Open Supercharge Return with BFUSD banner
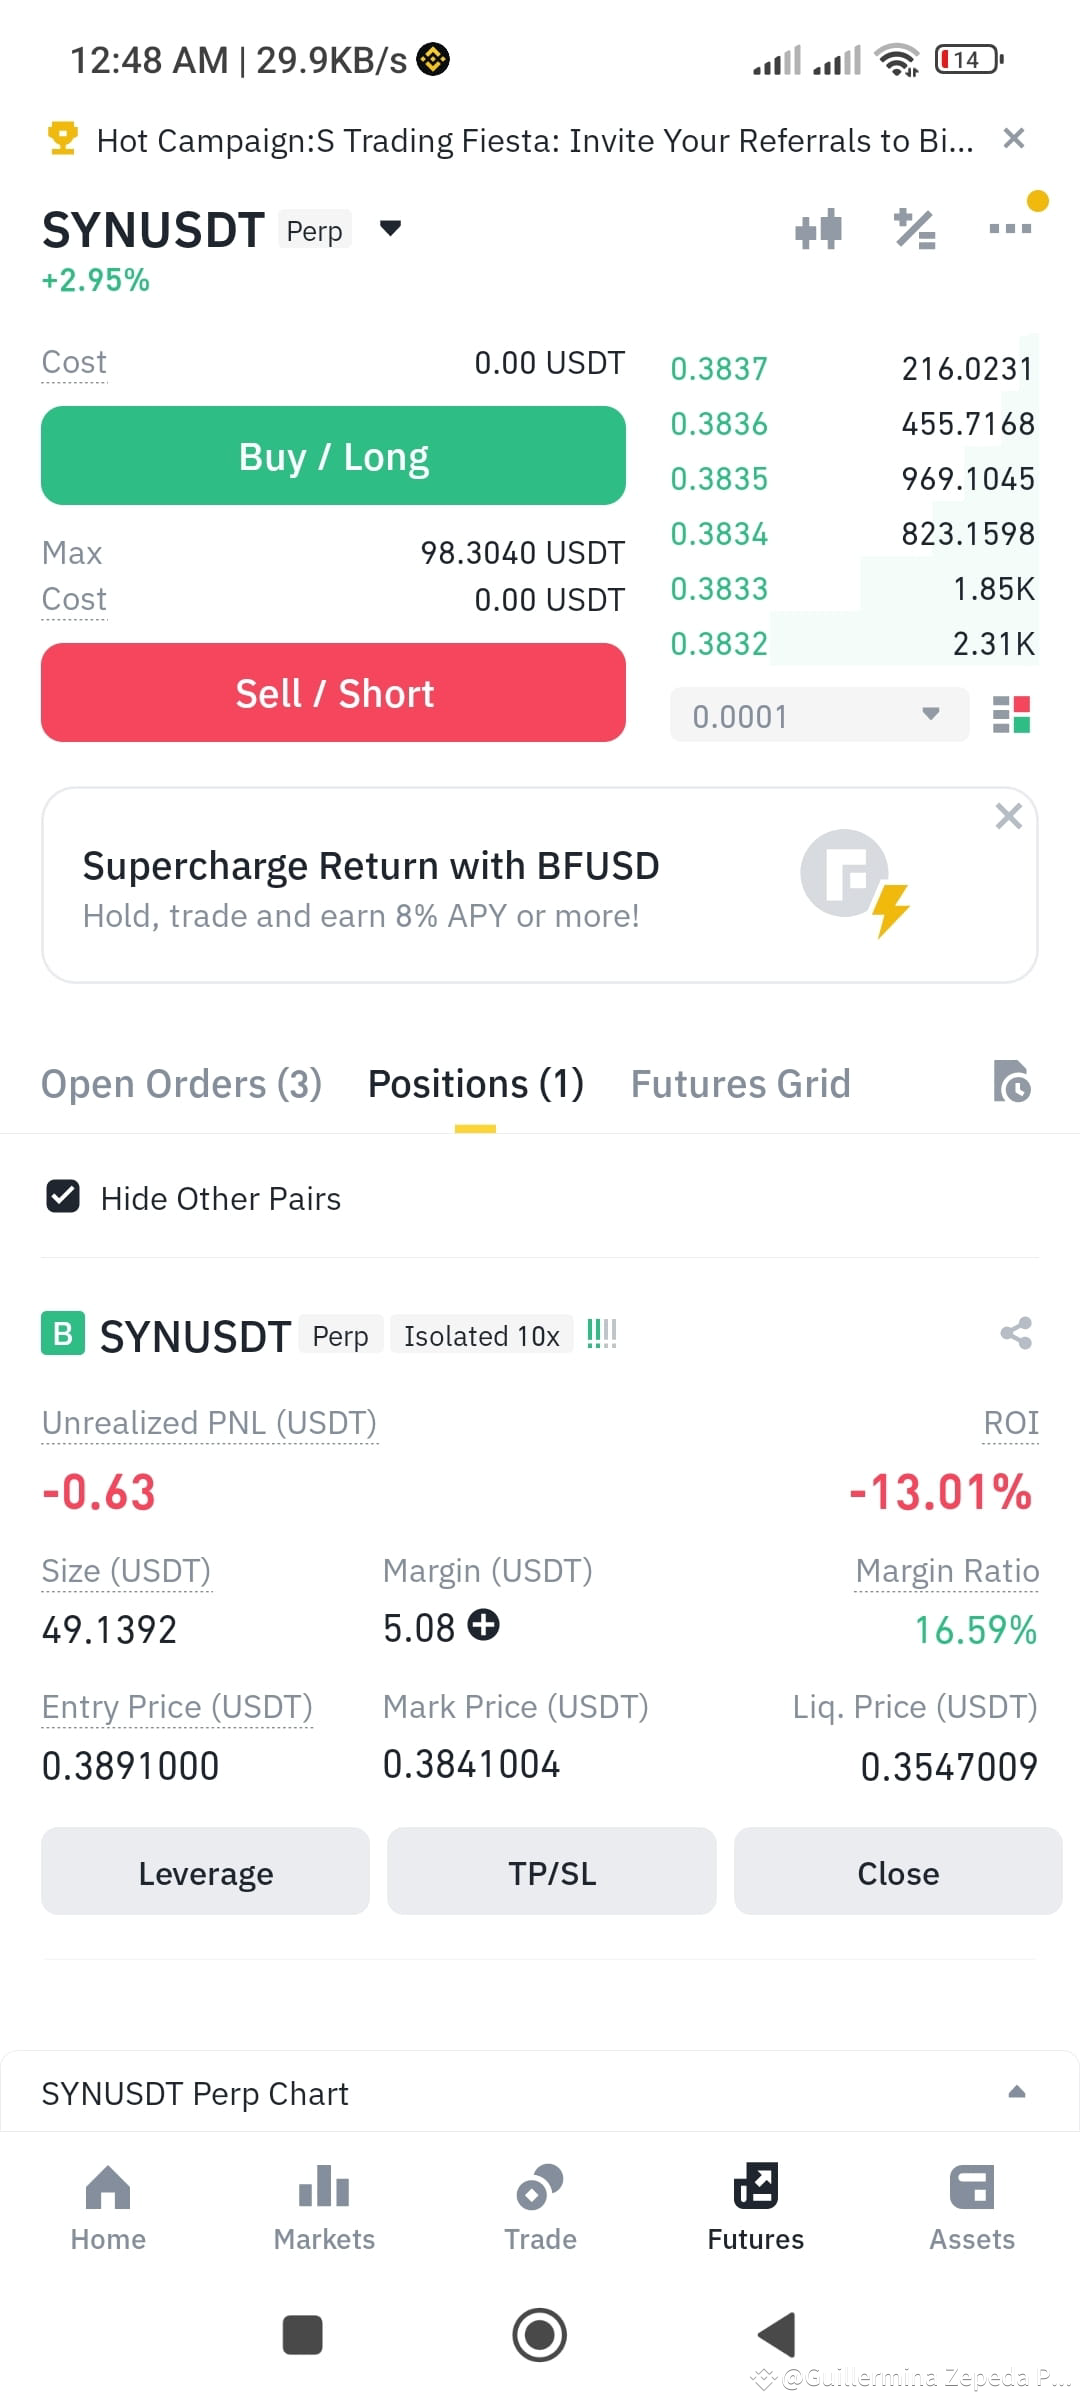Viewport: 1080px width, 2400px height. pyautogui.click(x=540, y=886)
